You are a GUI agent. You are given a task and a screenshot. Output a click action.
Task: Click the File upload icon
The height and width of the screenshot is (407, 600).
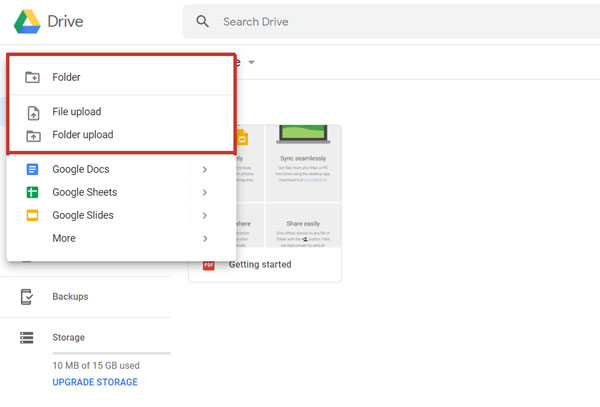33,113
